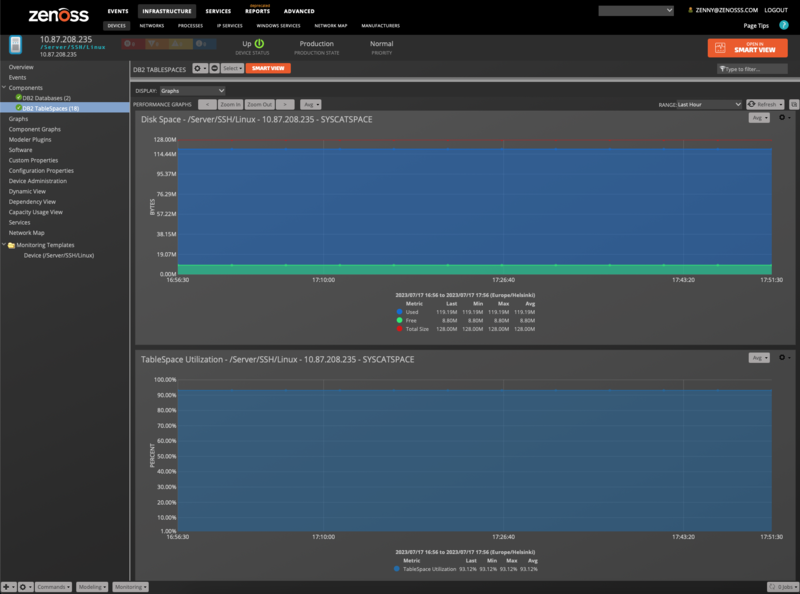Click the Zoom Out graph button
The image size is (800, 594).
coord(259,104)
